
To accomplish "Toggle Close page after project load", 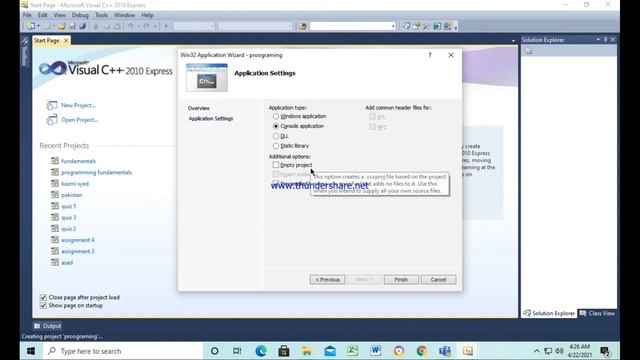I will 43,298.
